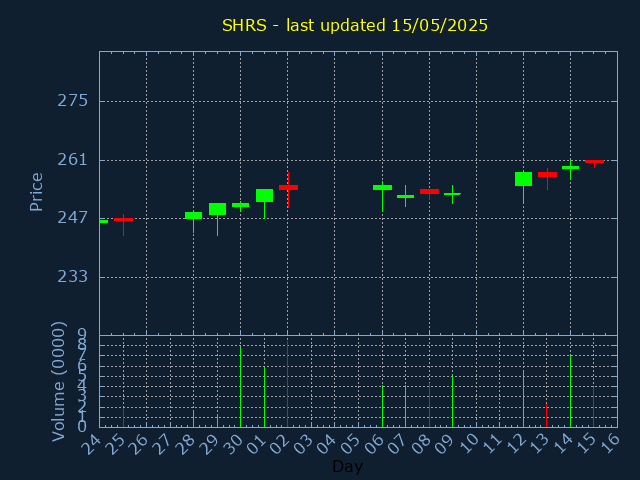
Task: Click the green volume bar for day 12
Action: 523,399
